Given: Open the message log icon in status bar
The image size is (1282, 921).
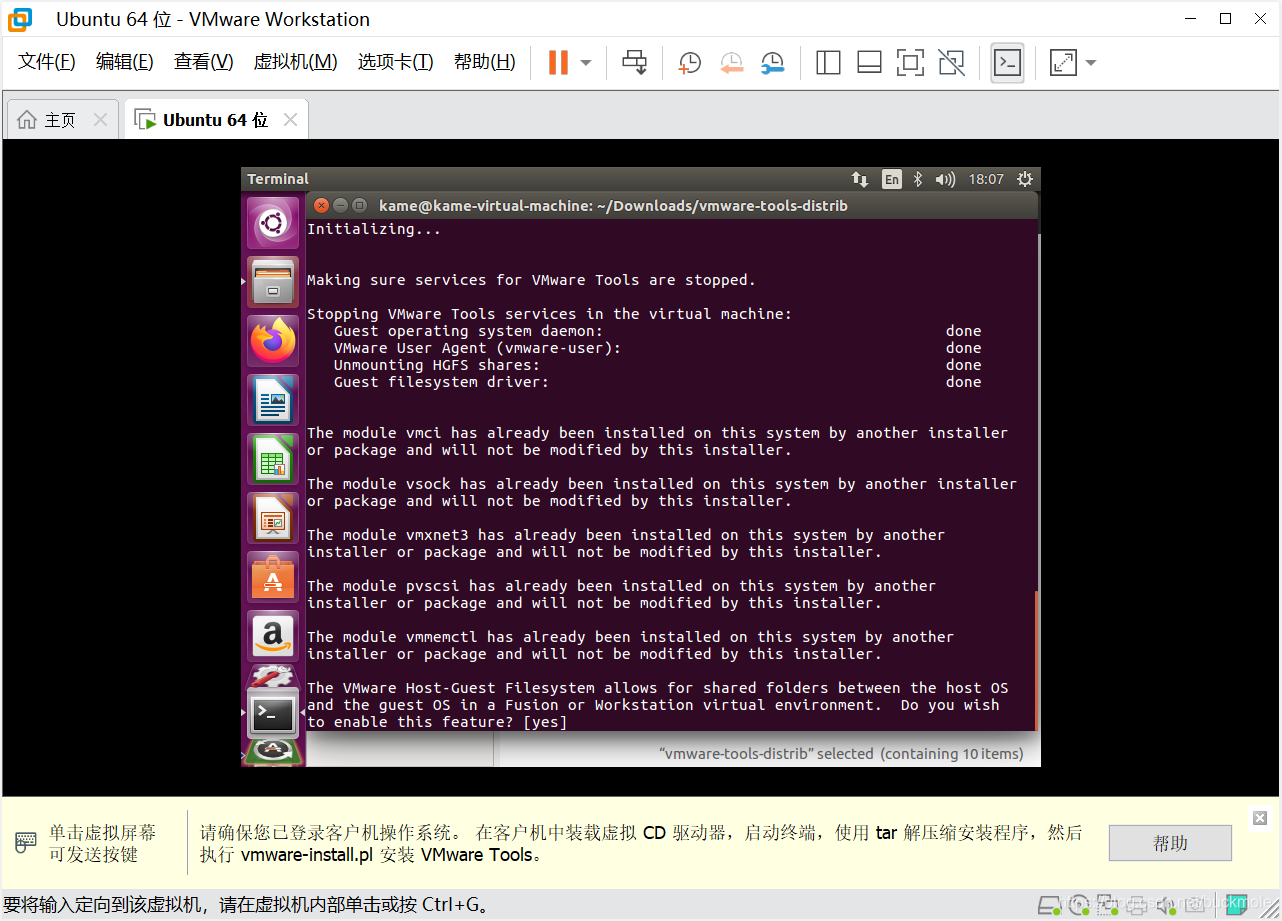Looking at the screenshot, I should [1238, 905].
